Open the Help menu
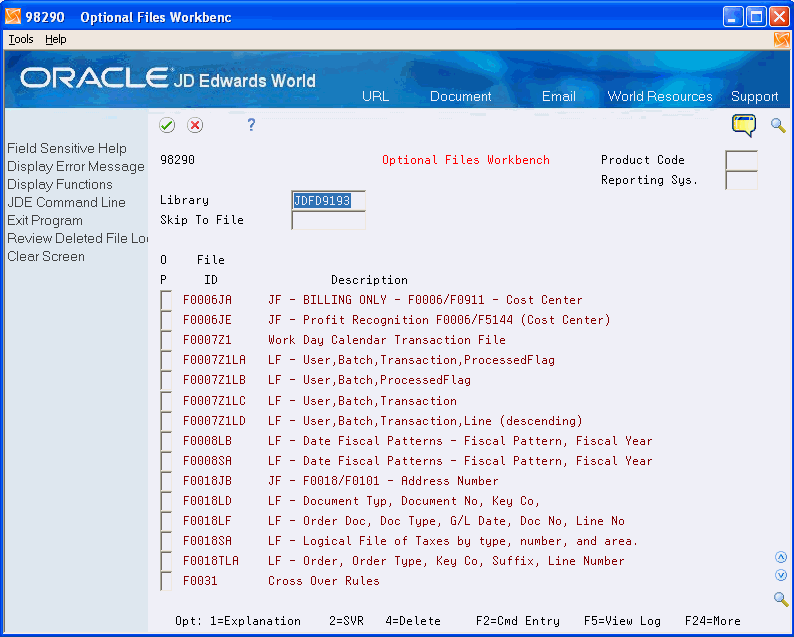 point(56,39)
